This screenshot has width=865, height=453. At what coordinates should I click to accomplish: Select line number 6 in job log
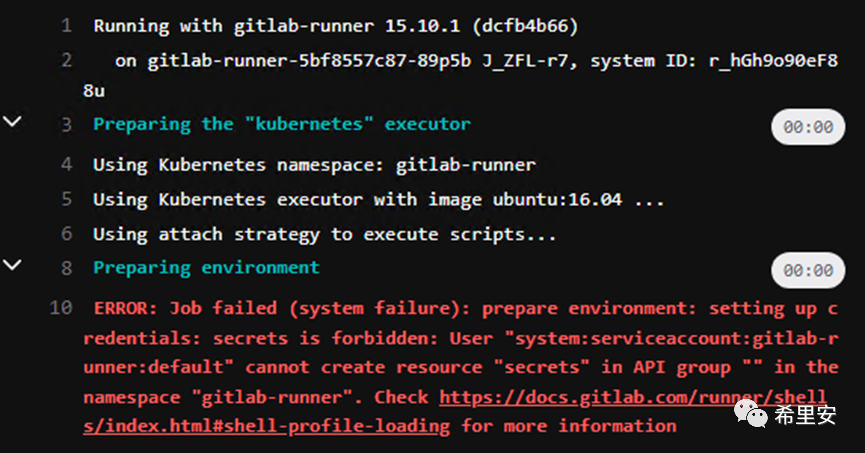pyautogui.click(x=66, y=234)
